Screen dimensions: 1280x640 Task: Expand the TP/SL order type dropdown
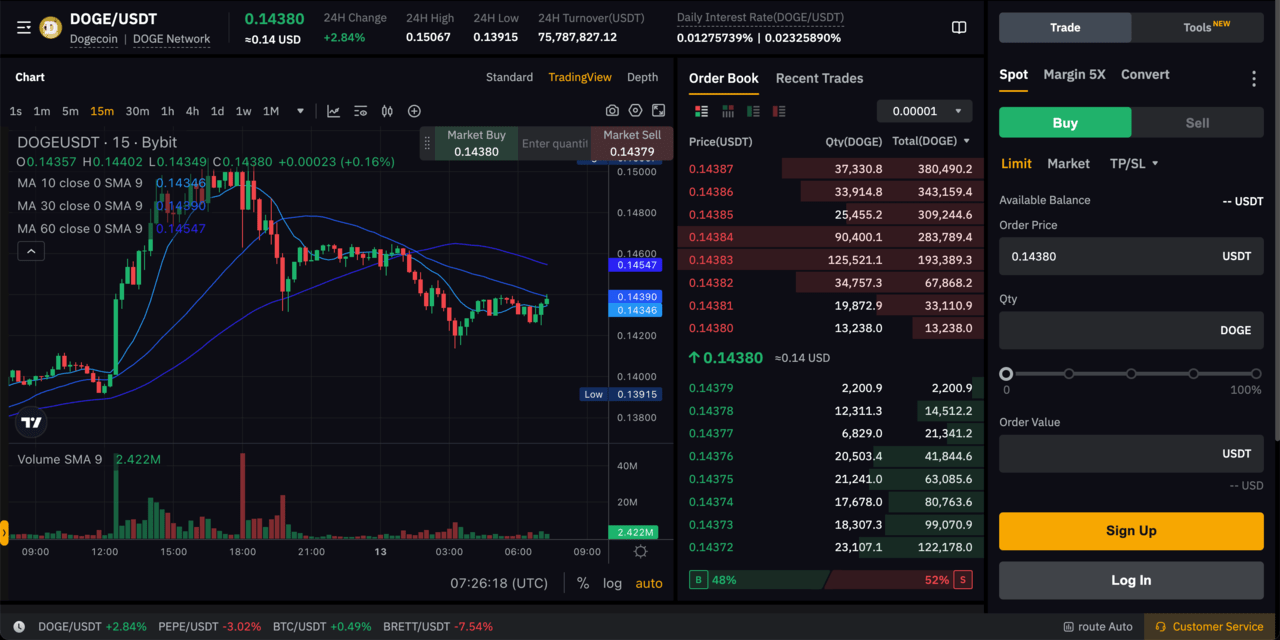pos(1134,164)
